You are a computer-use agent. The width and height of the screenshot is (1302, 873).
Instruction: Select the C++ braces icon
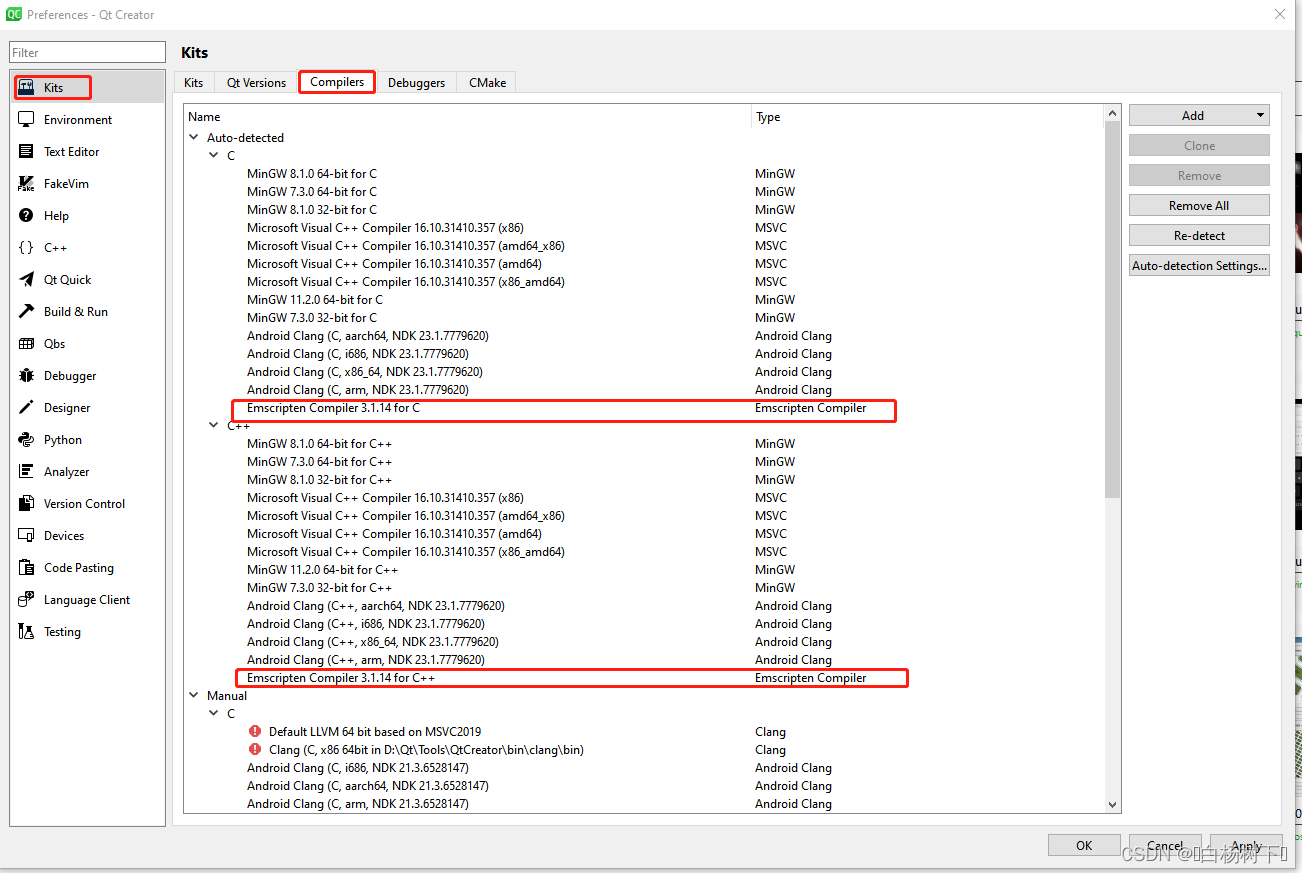[x=27, y=247]
